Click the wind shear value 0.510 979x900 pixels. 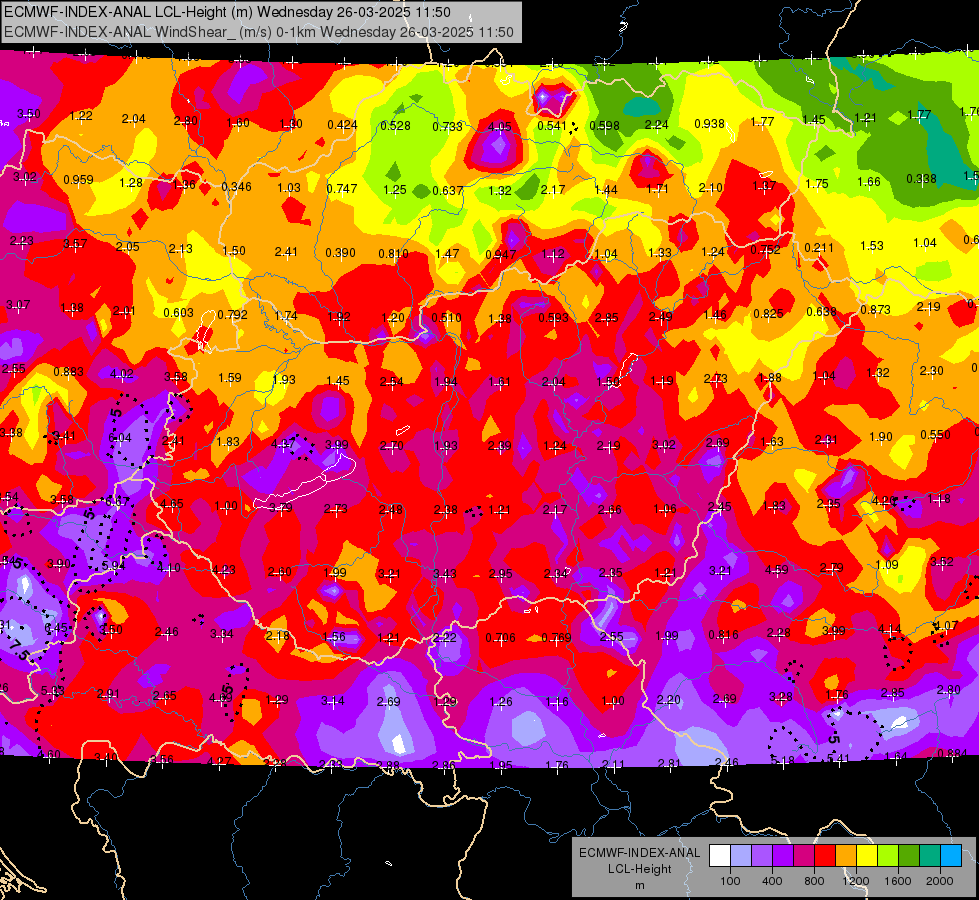pyautogui.click(x=446, y=318)
